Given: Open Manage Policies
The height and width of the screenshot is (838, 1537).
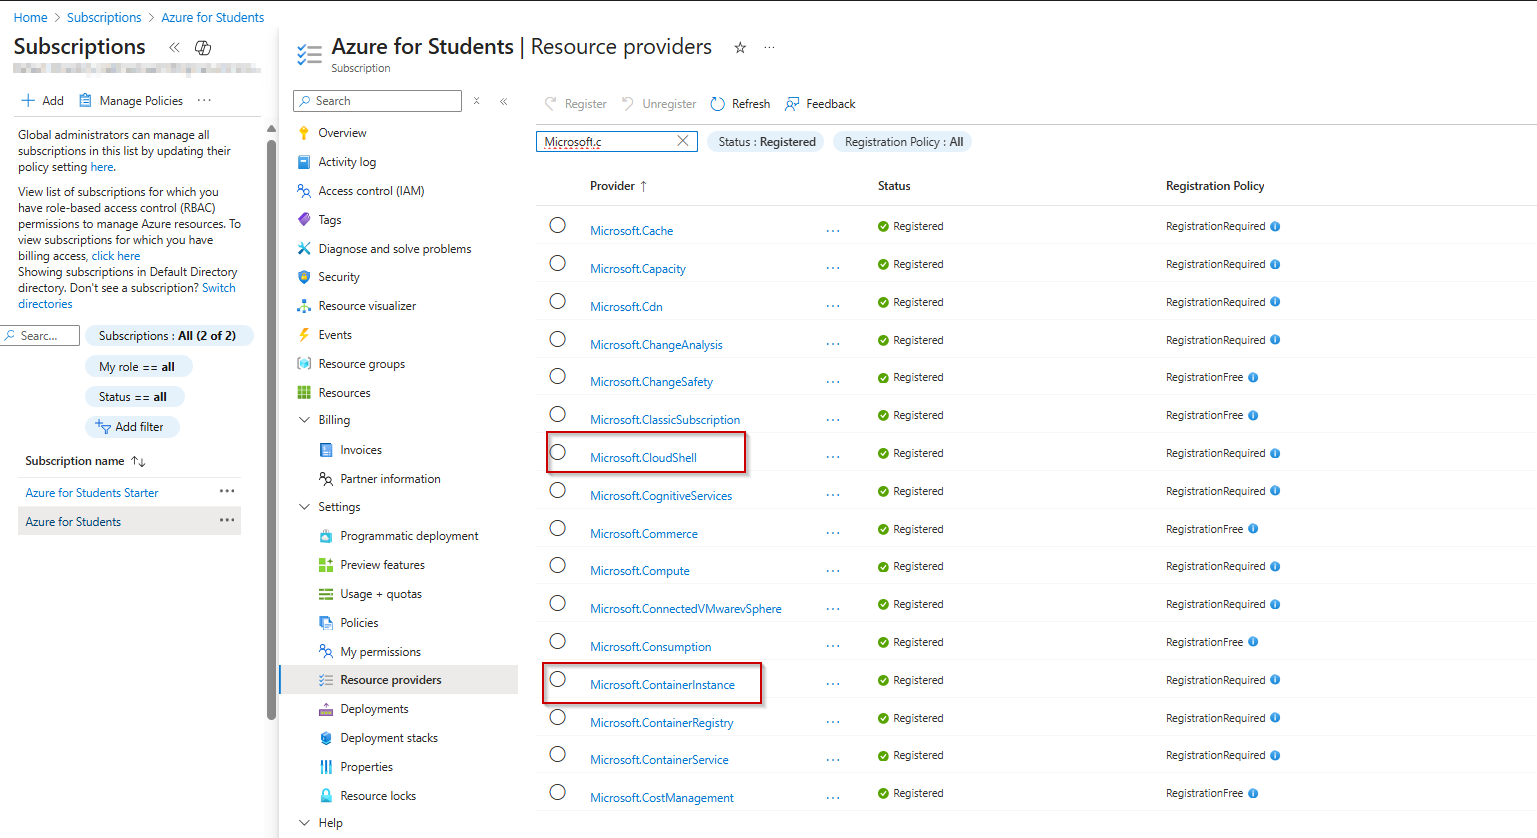Looking at the screenshot, I should (x=131, y=101).
